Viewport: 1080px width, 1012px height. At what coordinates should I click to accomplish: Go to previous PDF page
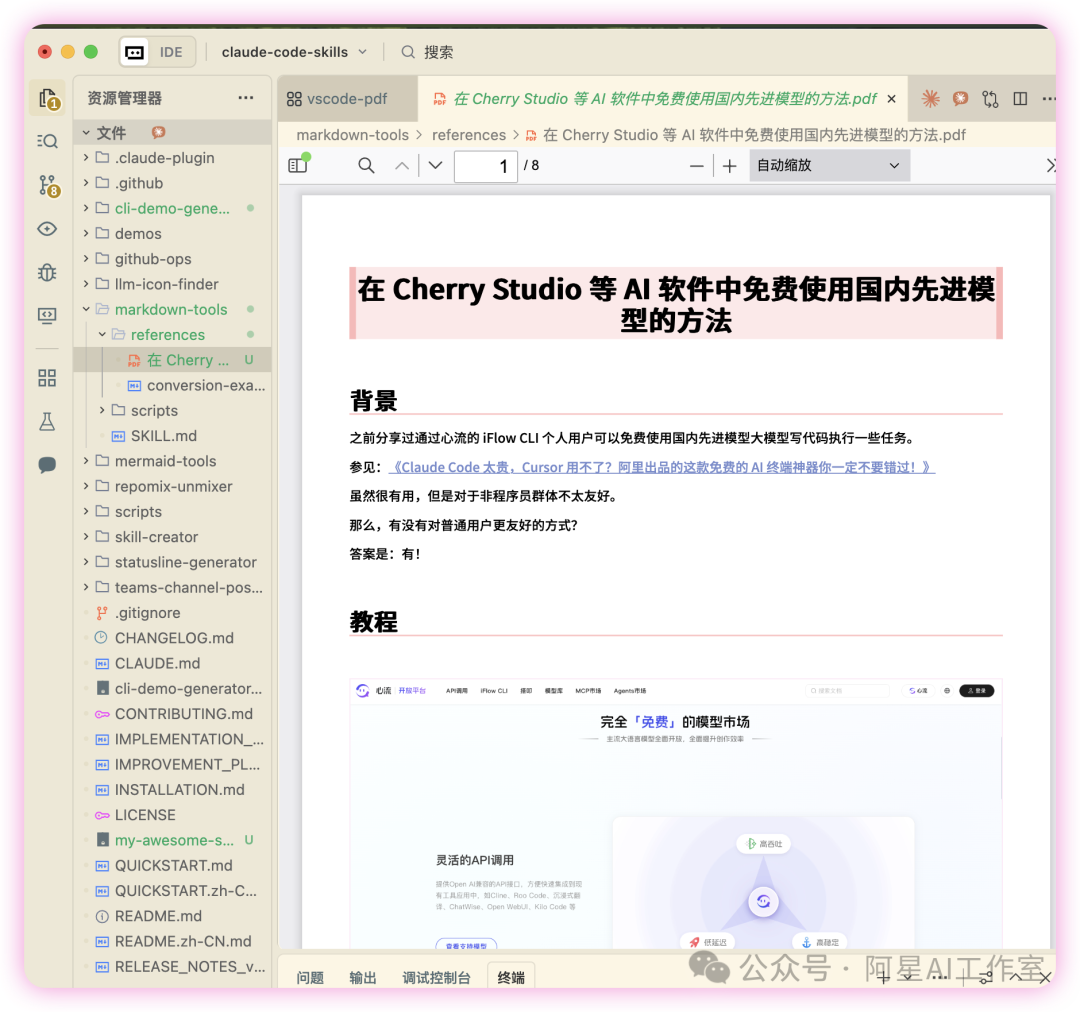[402, 165]
